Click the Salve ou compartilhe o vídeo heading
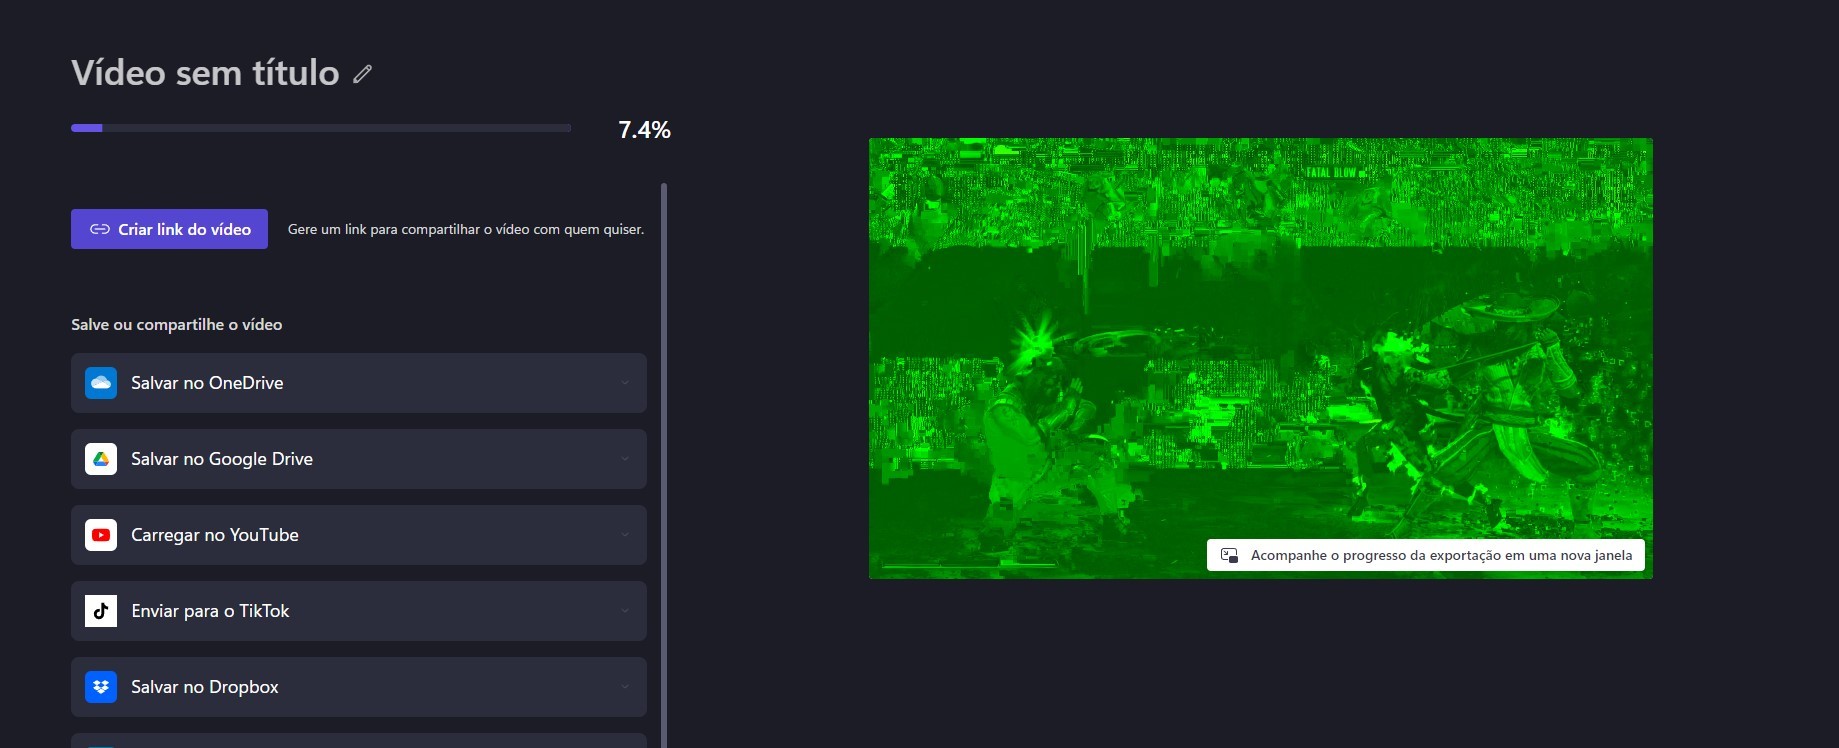Screen dimensions: 1839x748 pyautogui.click(x=176, y=324)
